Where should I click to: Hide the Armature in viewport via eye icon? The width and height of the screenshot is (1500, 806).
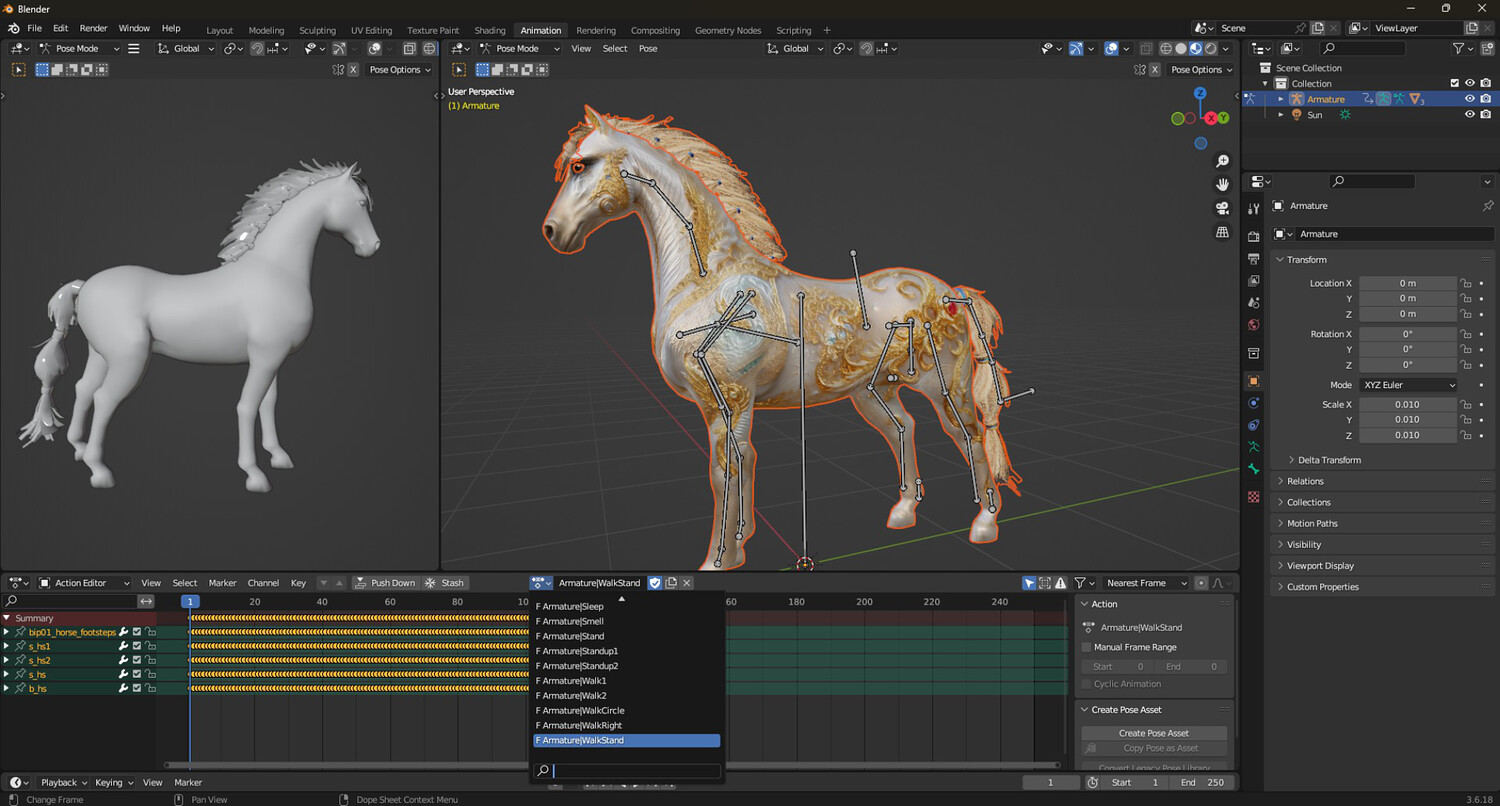click(1469, 99)
